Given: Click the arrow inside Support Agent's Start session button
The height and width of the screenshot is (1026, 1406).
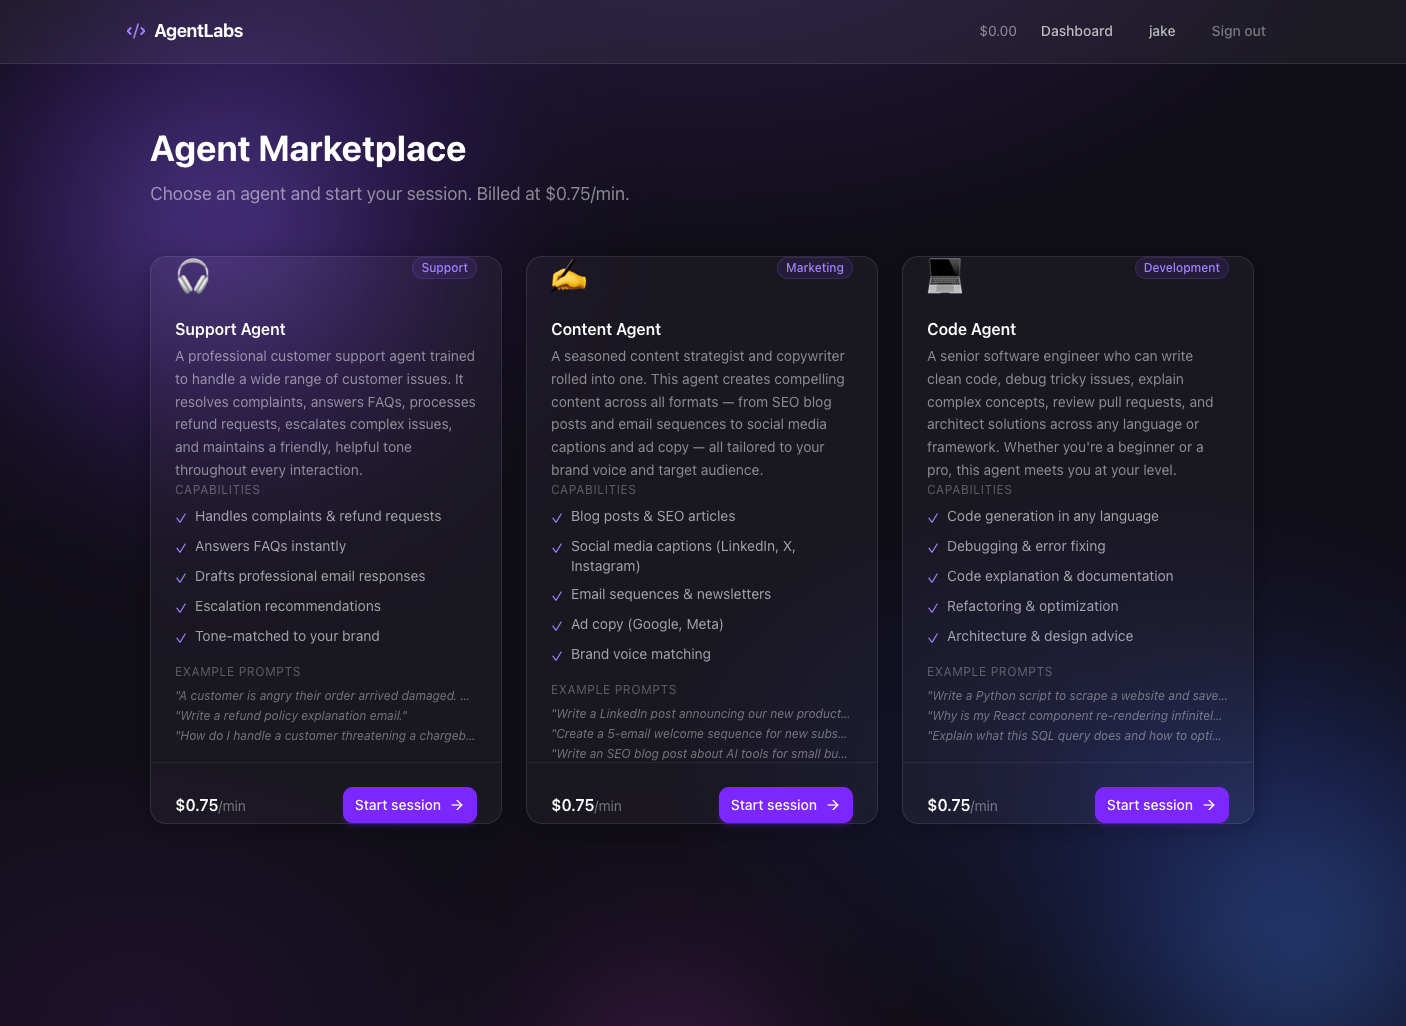Looking at the screenshot, I should [456, 805].
